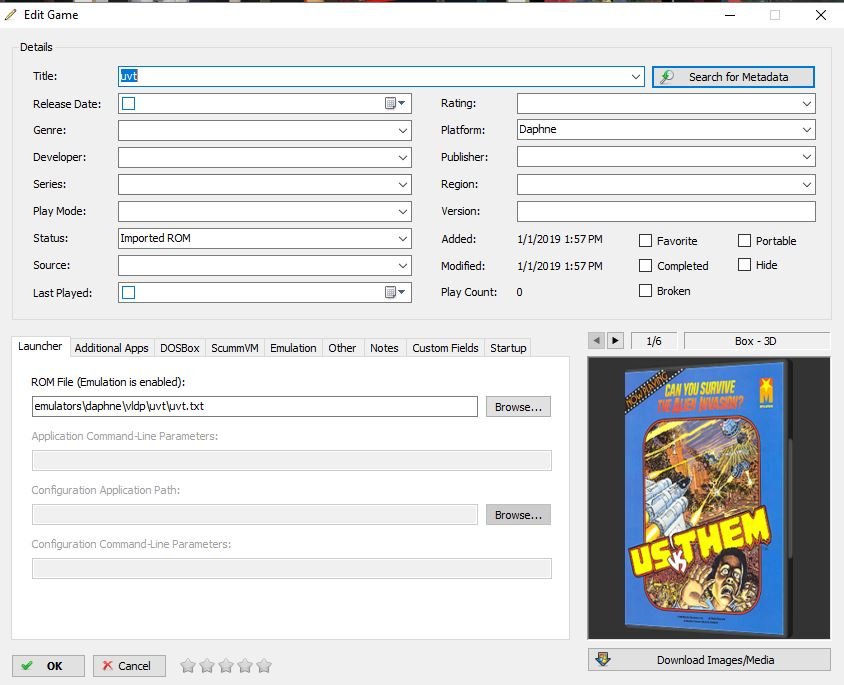
Task: Mark game as Favorite
Action: 645,241
